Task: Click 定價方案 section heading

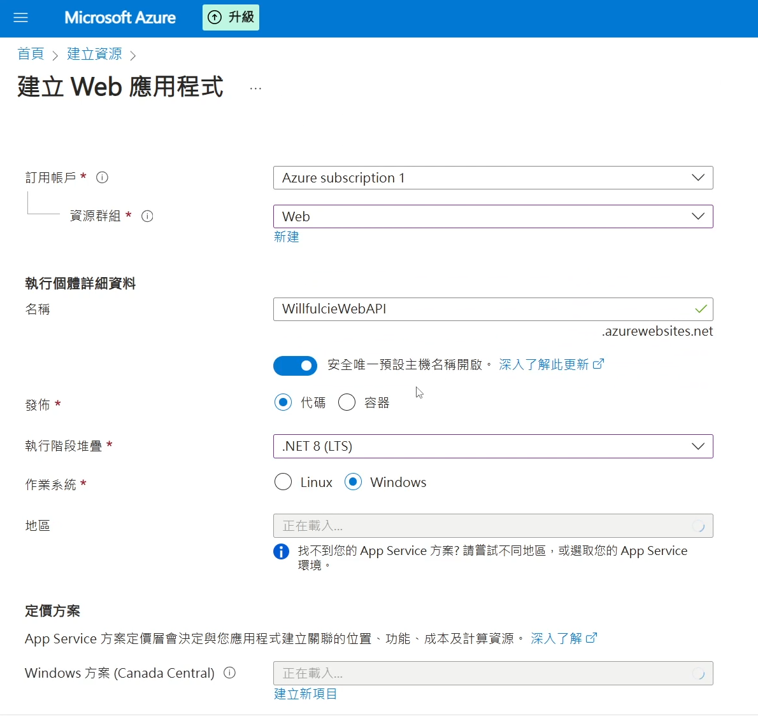Action: 52,611
